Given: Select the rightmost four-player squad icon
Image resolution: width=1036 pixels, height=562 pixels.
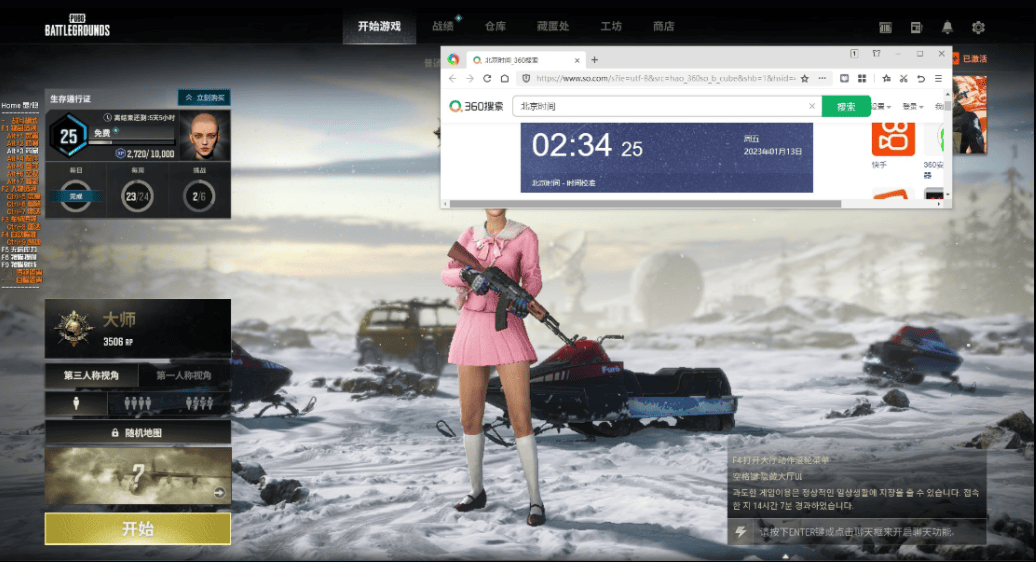Looking at the screenshot, I should tap(200, 403).
